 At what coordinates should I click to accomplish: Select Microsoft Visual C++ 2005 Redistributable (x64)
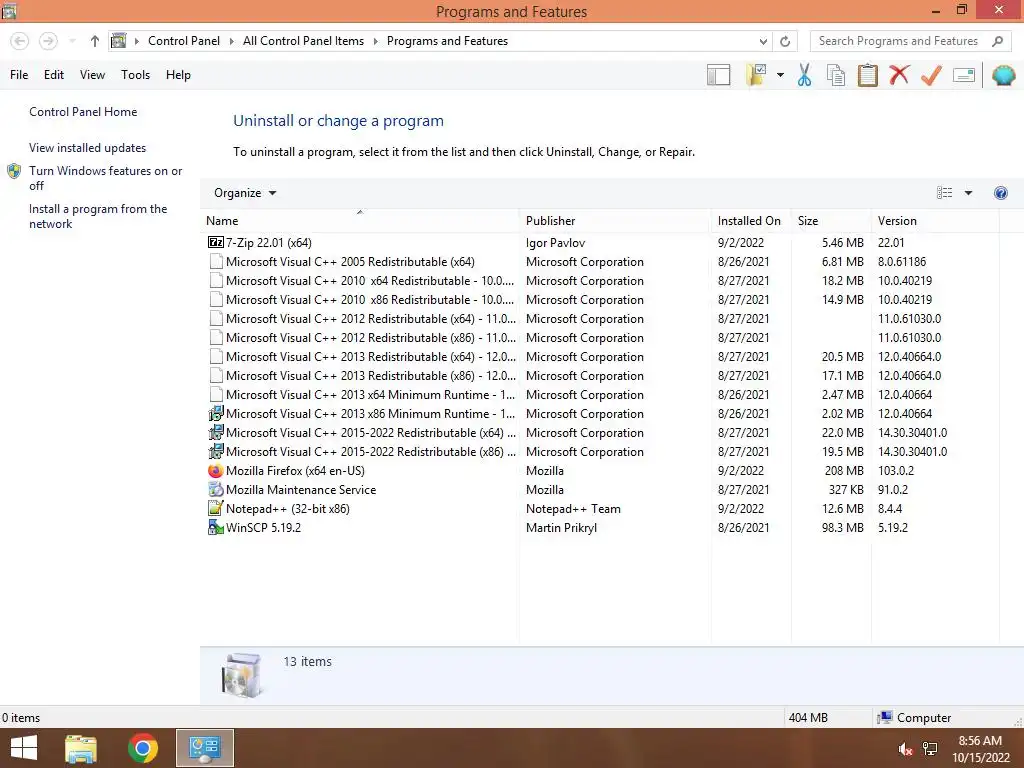point(350,262)
